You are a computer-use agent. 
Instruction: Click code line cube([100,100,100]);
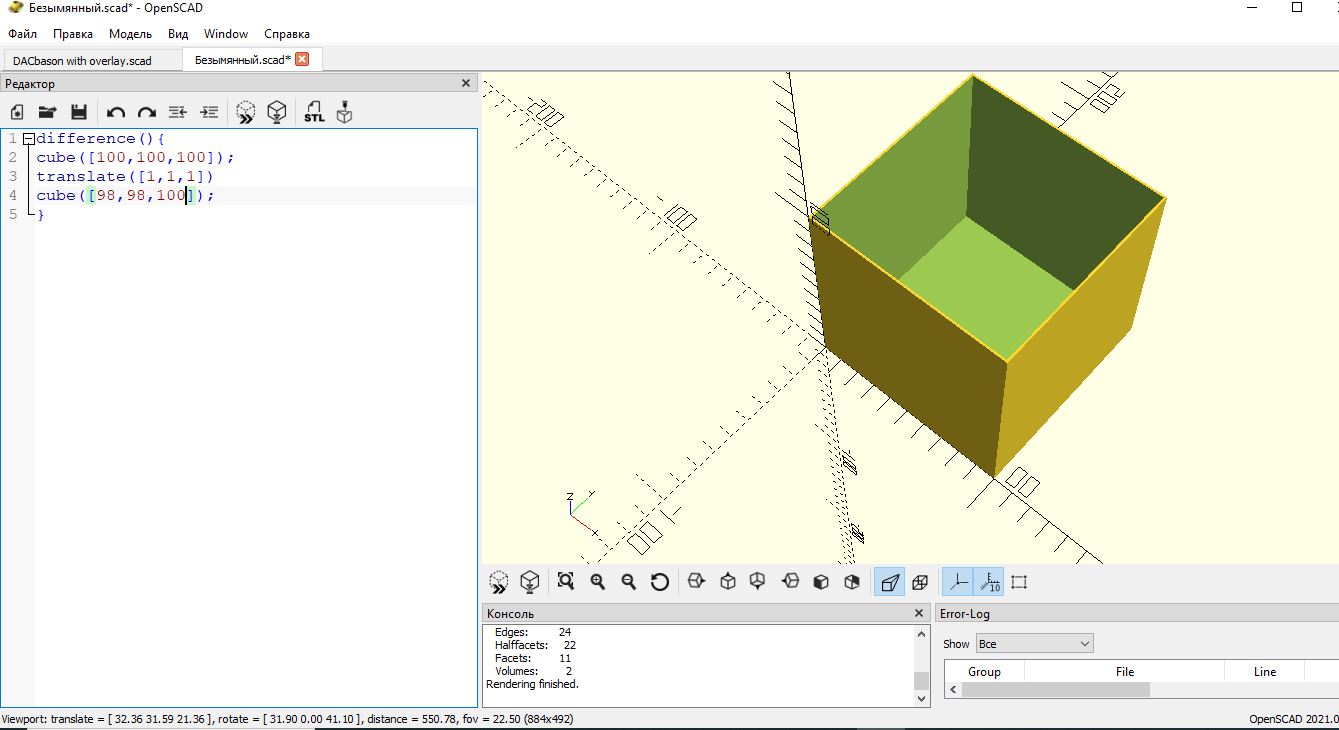(135, 157)
